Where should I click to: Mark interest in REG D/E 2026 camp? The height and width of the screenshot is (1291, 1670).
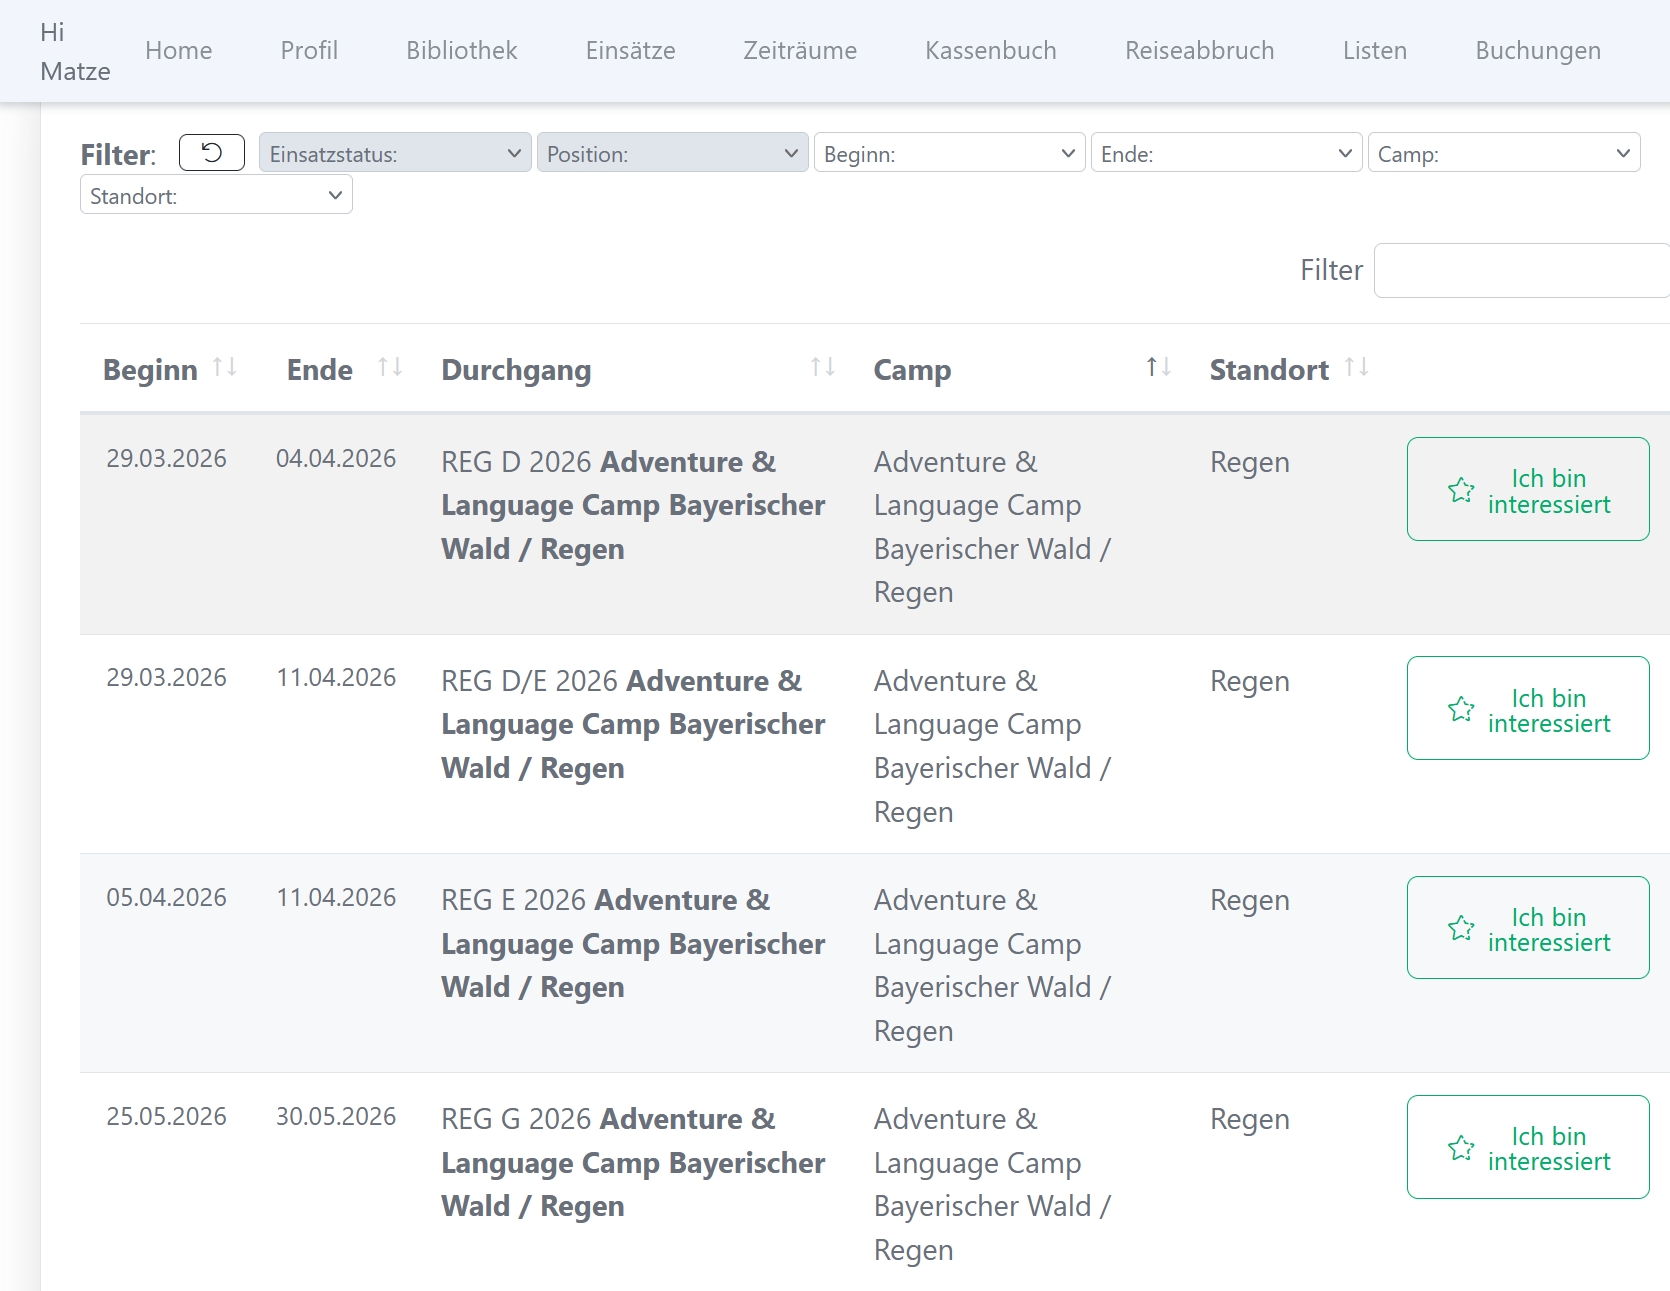coord(1527,709)
